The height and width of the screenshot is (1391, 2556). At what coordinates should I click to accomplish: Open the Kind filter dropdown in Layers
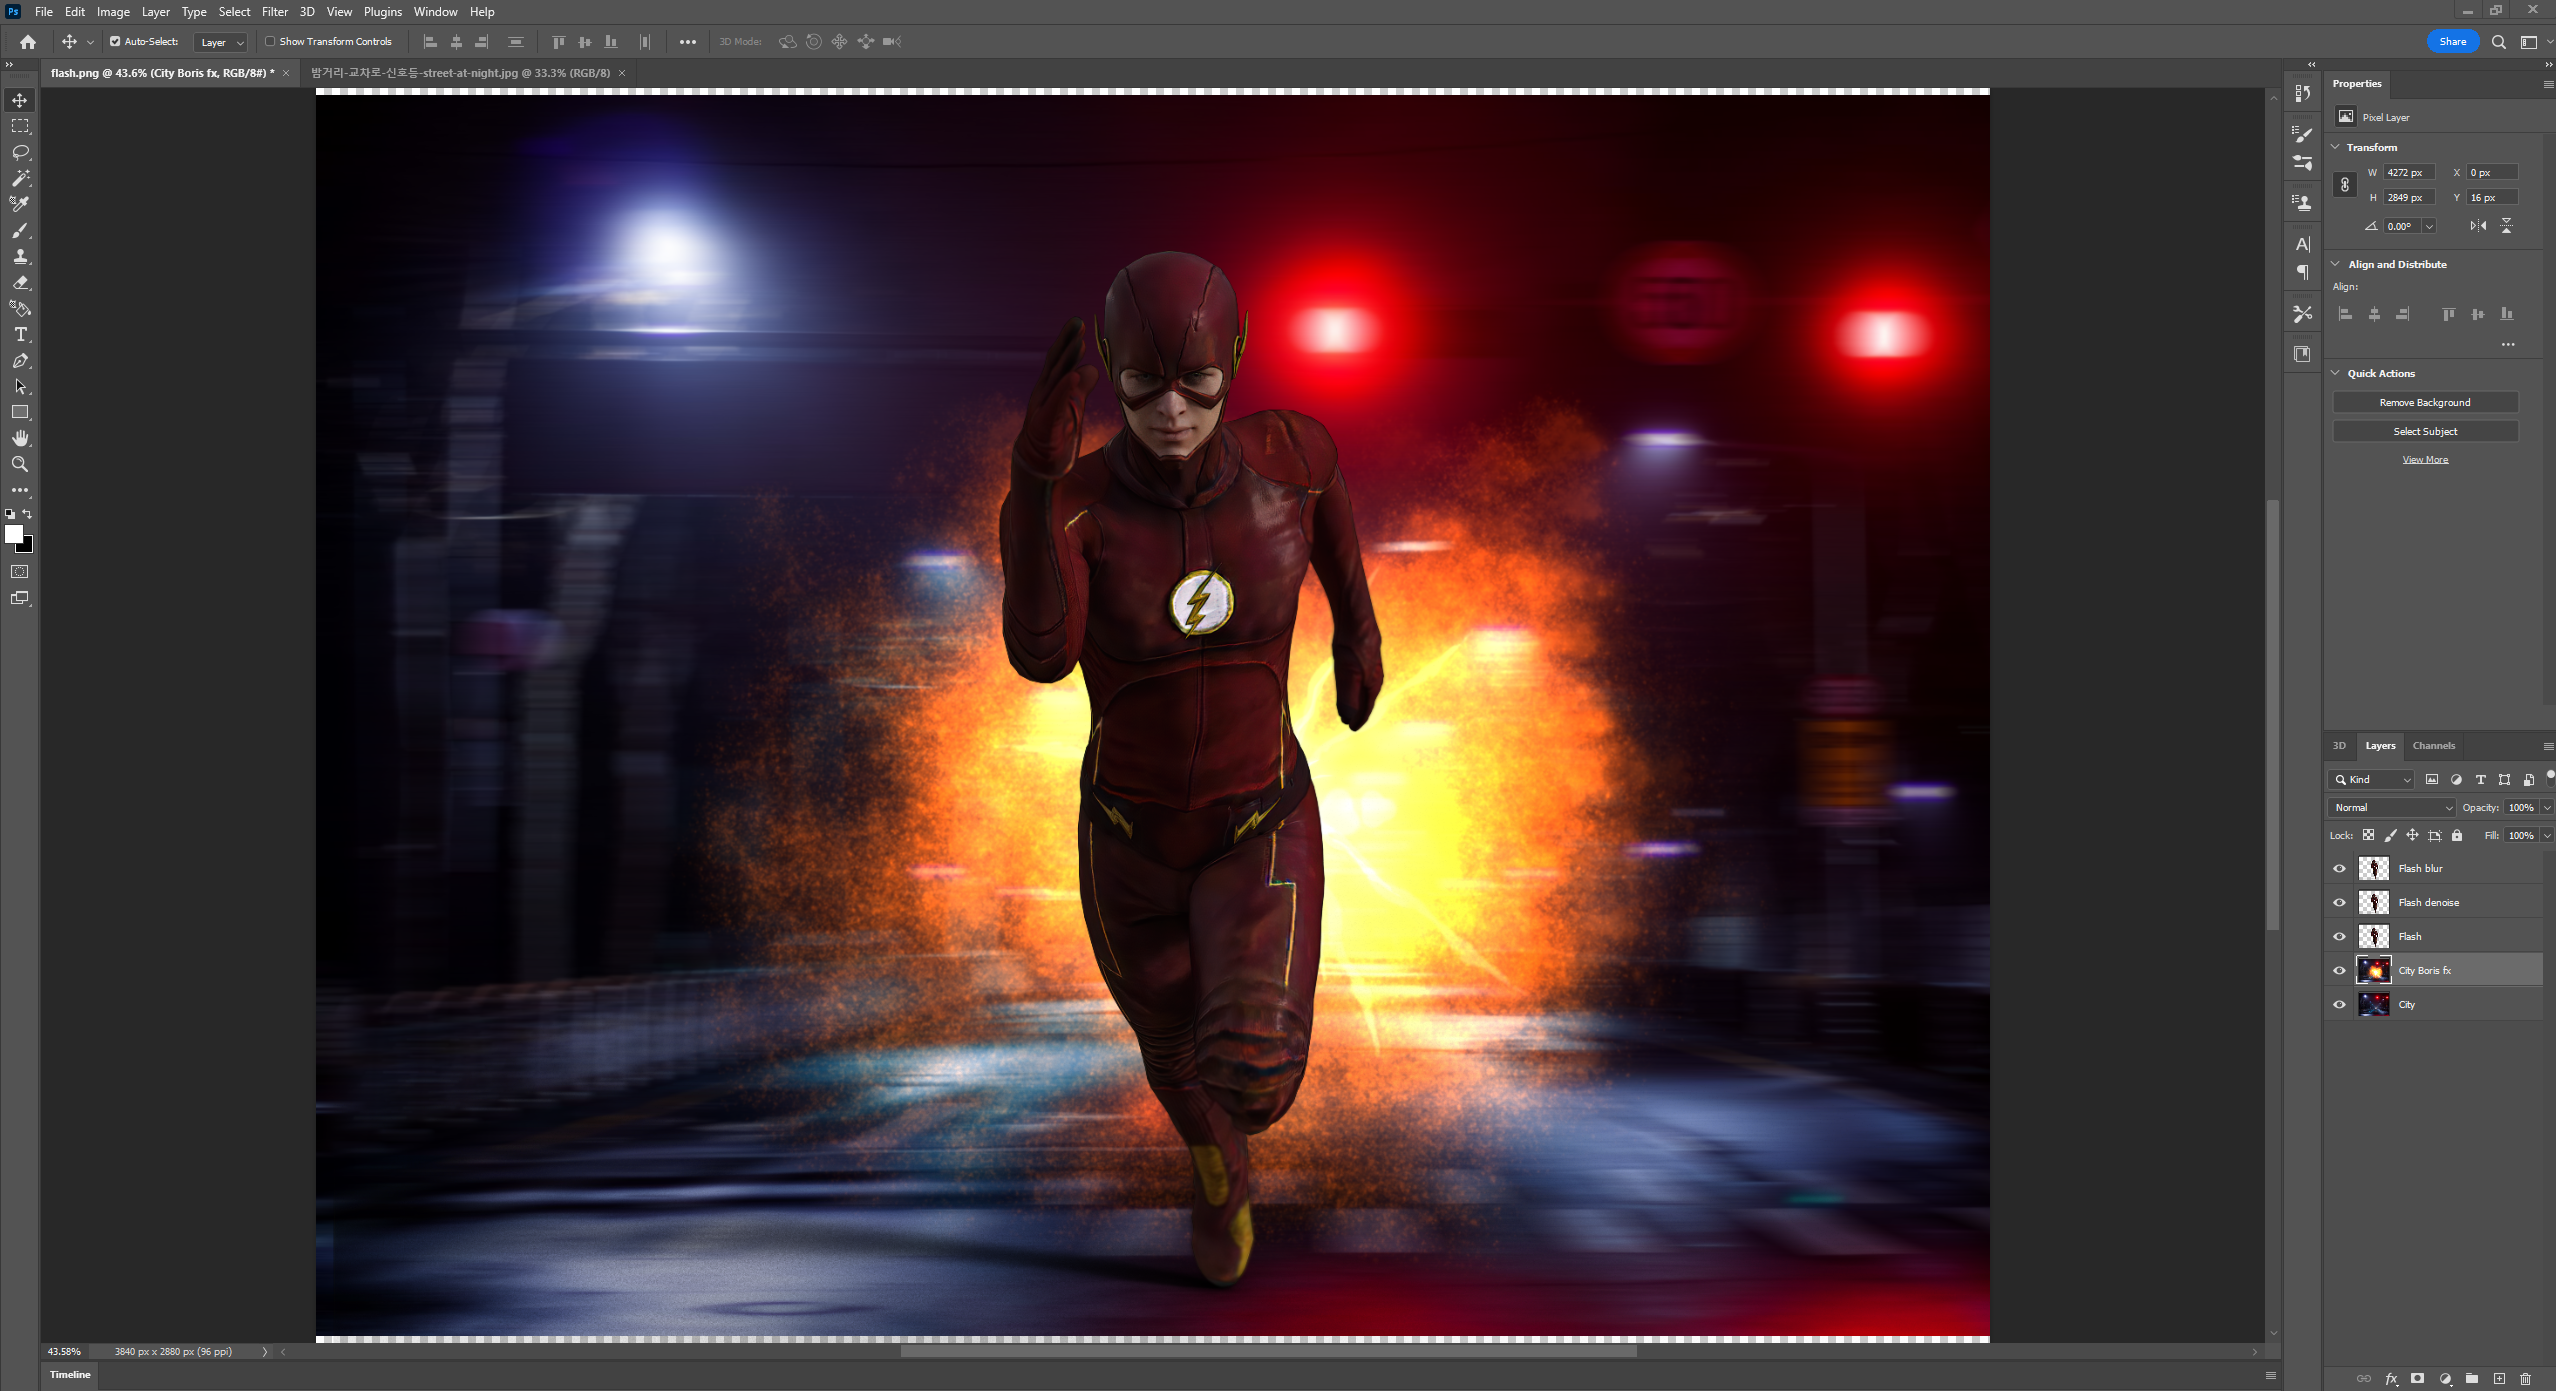pyautogui.click(x=2371, y=780)
